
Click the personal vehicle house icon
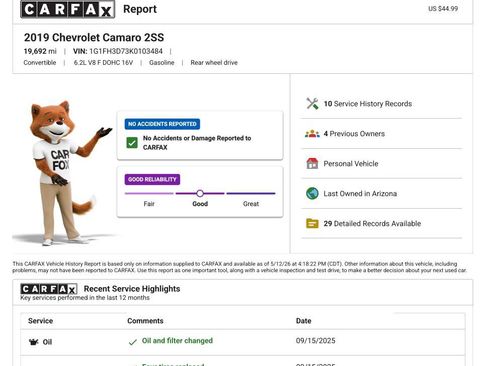(x=312, y=163)
